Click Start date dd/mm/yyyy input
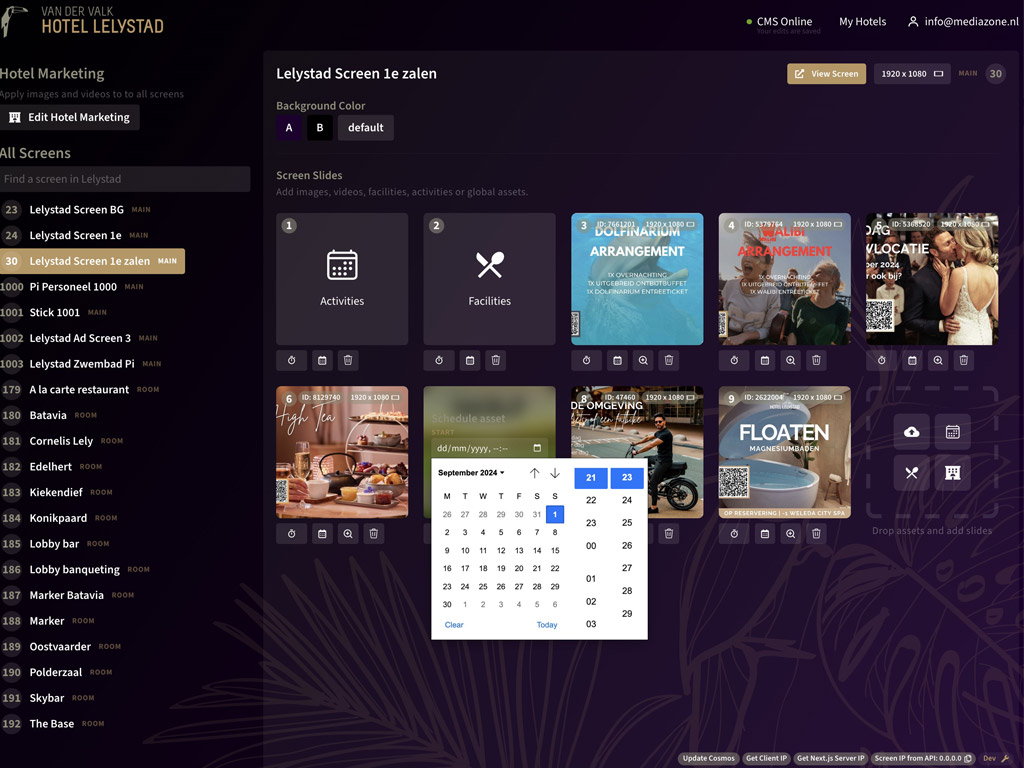This screenshot has width=1024, height=768. 490,448
